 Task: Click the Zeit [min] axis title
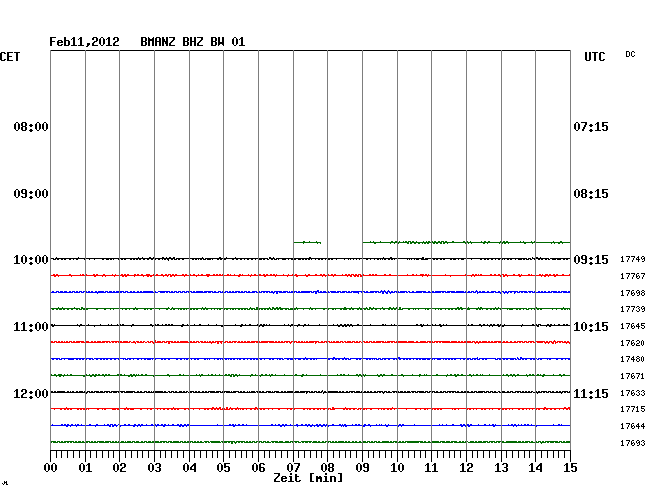click(x=308, y=478)
